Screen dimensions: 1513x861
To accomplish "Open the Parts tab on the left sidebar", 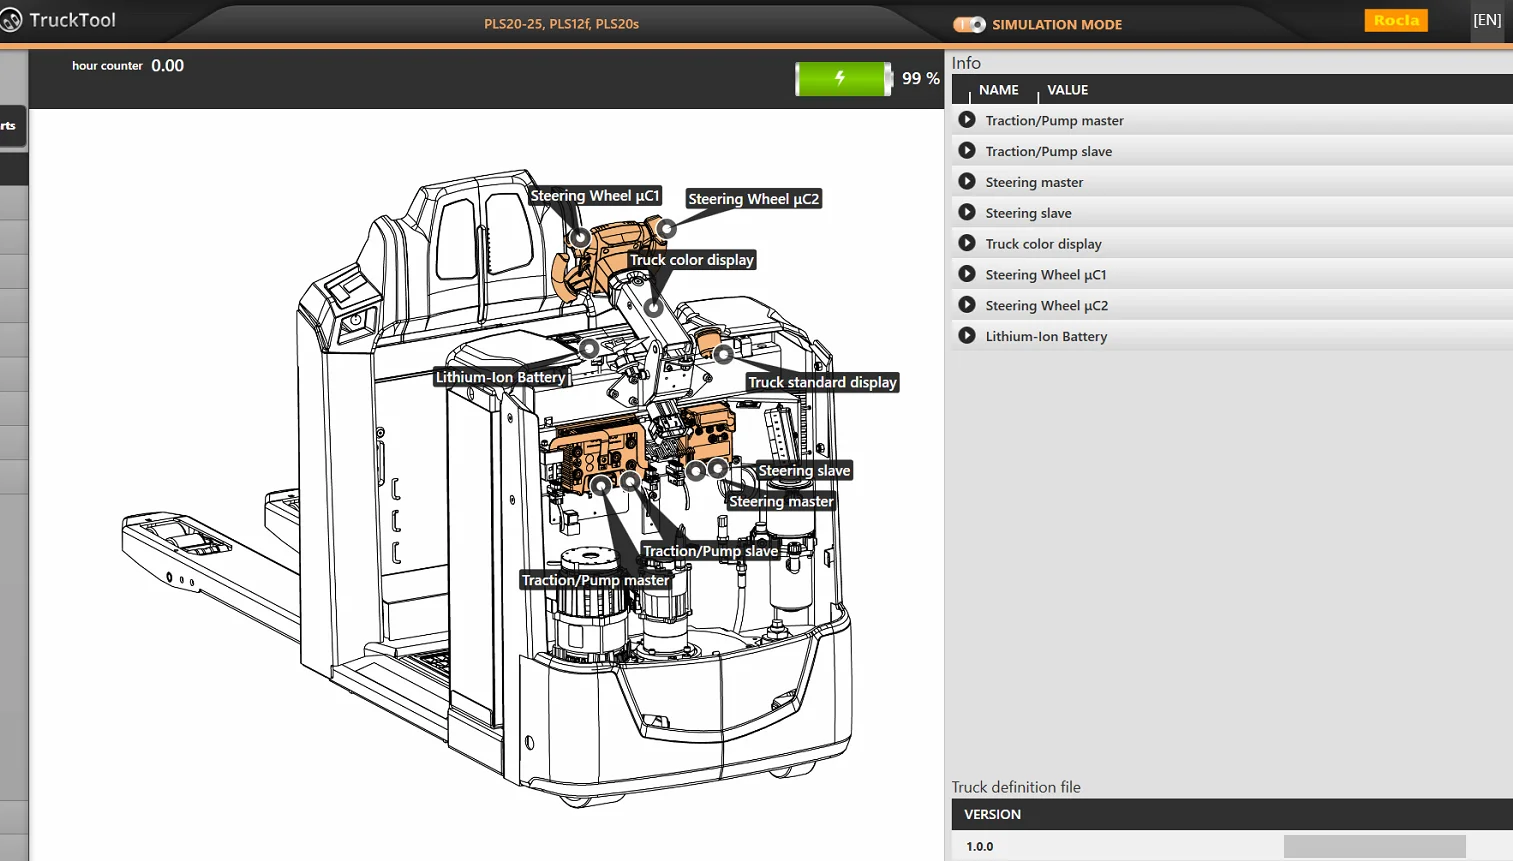I will point(8,125).
